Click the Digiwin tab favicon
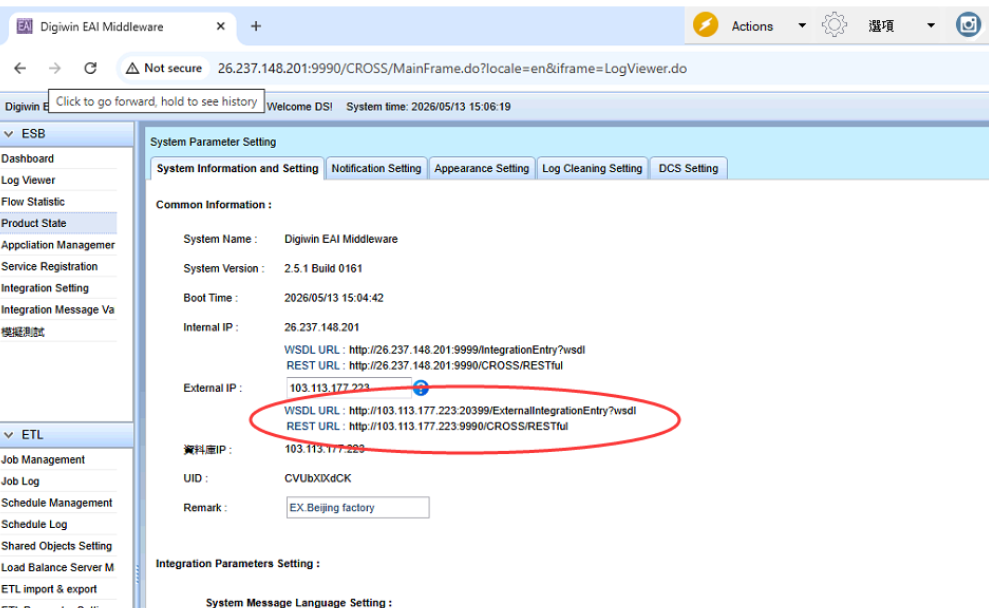Screen dimensions: 989x608 25,26
